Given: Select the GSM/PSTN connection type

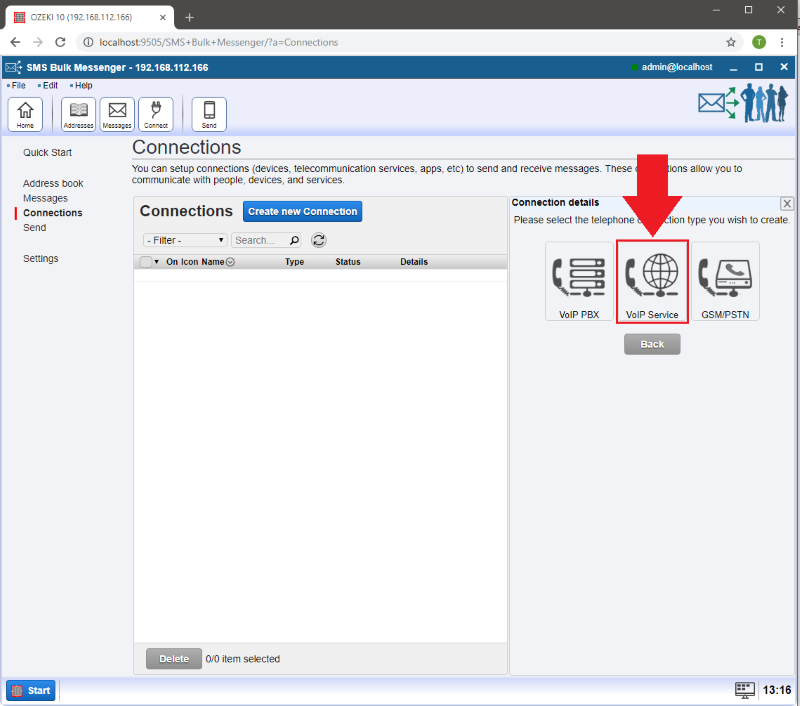Looking at the screenshot, I should click(725, 282).
